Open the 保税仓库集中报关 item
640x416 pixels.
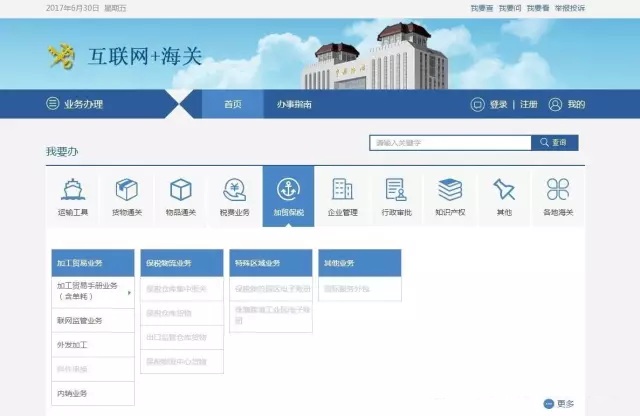(x=182, y=289)
